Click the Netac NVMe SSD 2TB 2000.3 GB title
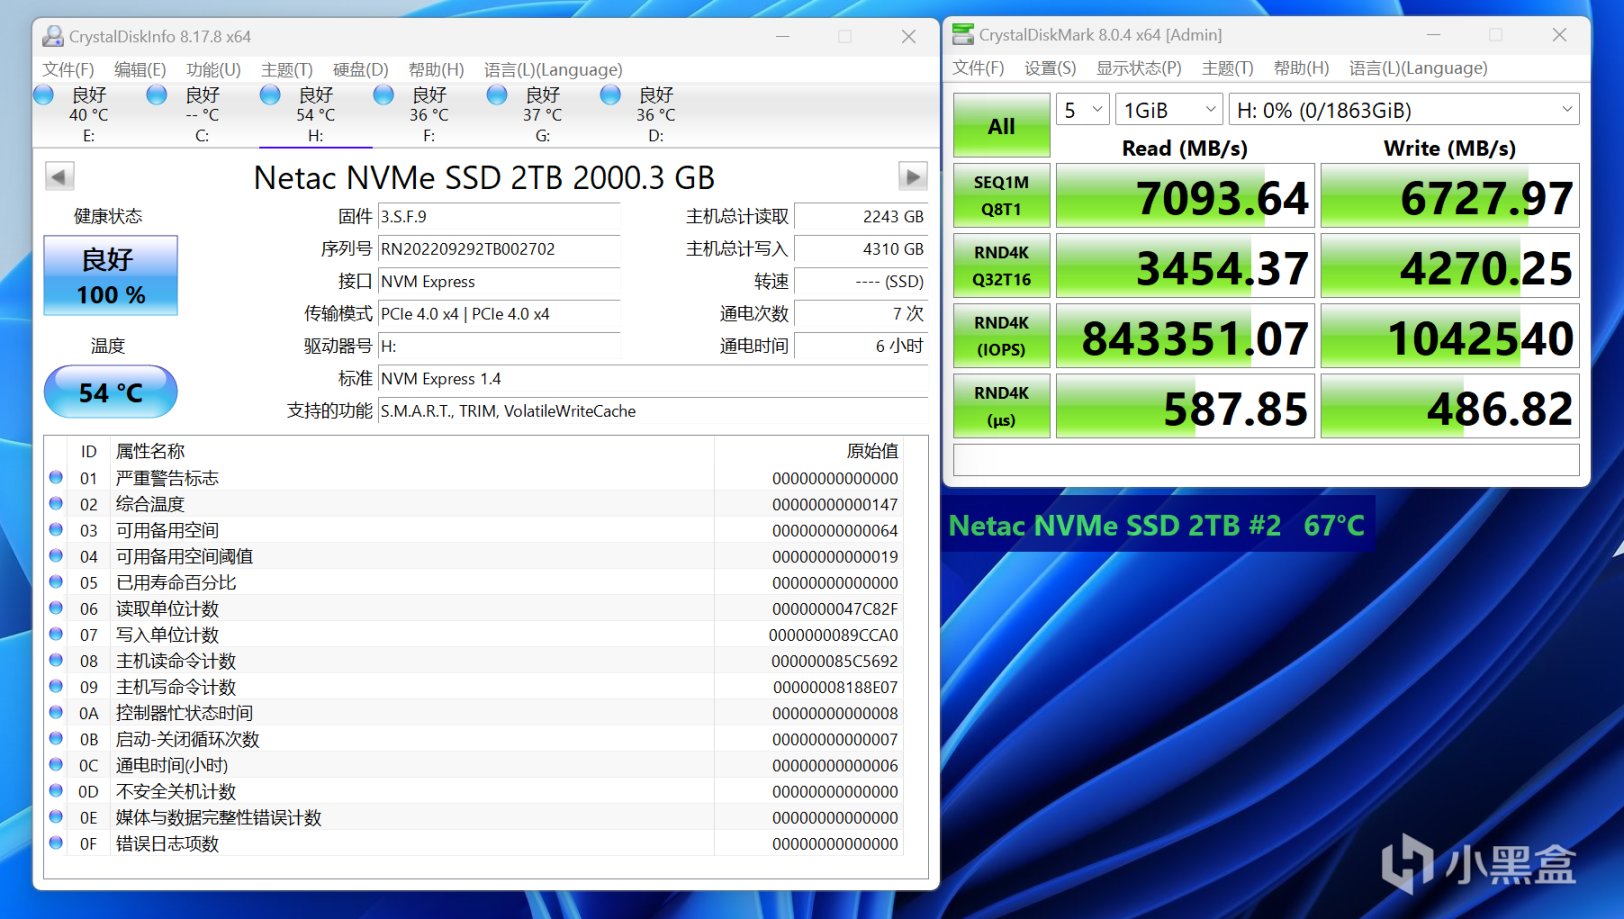The height and width of the screenshot is (919, 1624). (x=484, y=177)
